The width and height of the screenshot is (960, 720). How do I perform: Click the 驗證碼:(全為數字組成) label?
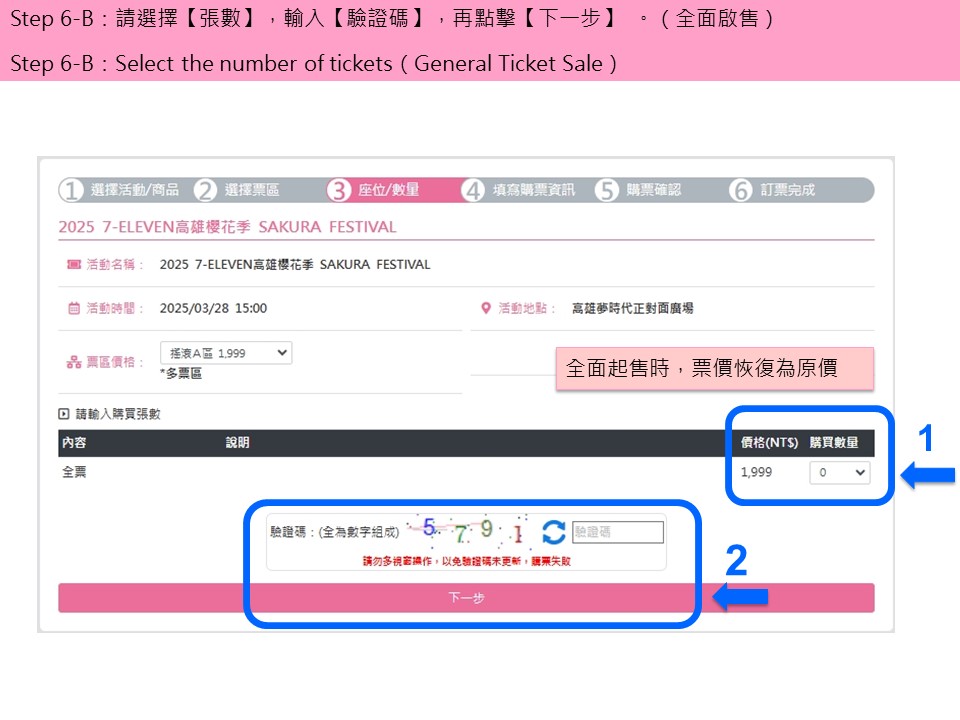coord(334,532)
